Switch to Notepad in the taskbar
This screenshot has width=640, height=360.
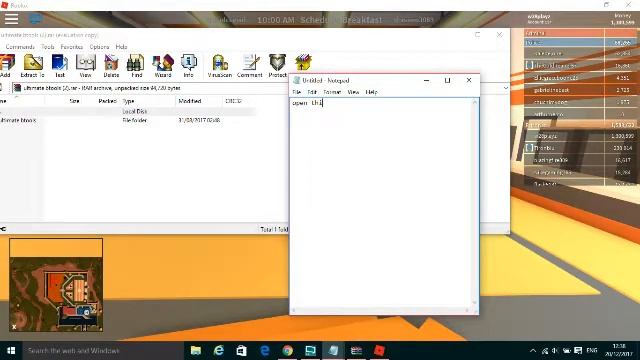333,351
